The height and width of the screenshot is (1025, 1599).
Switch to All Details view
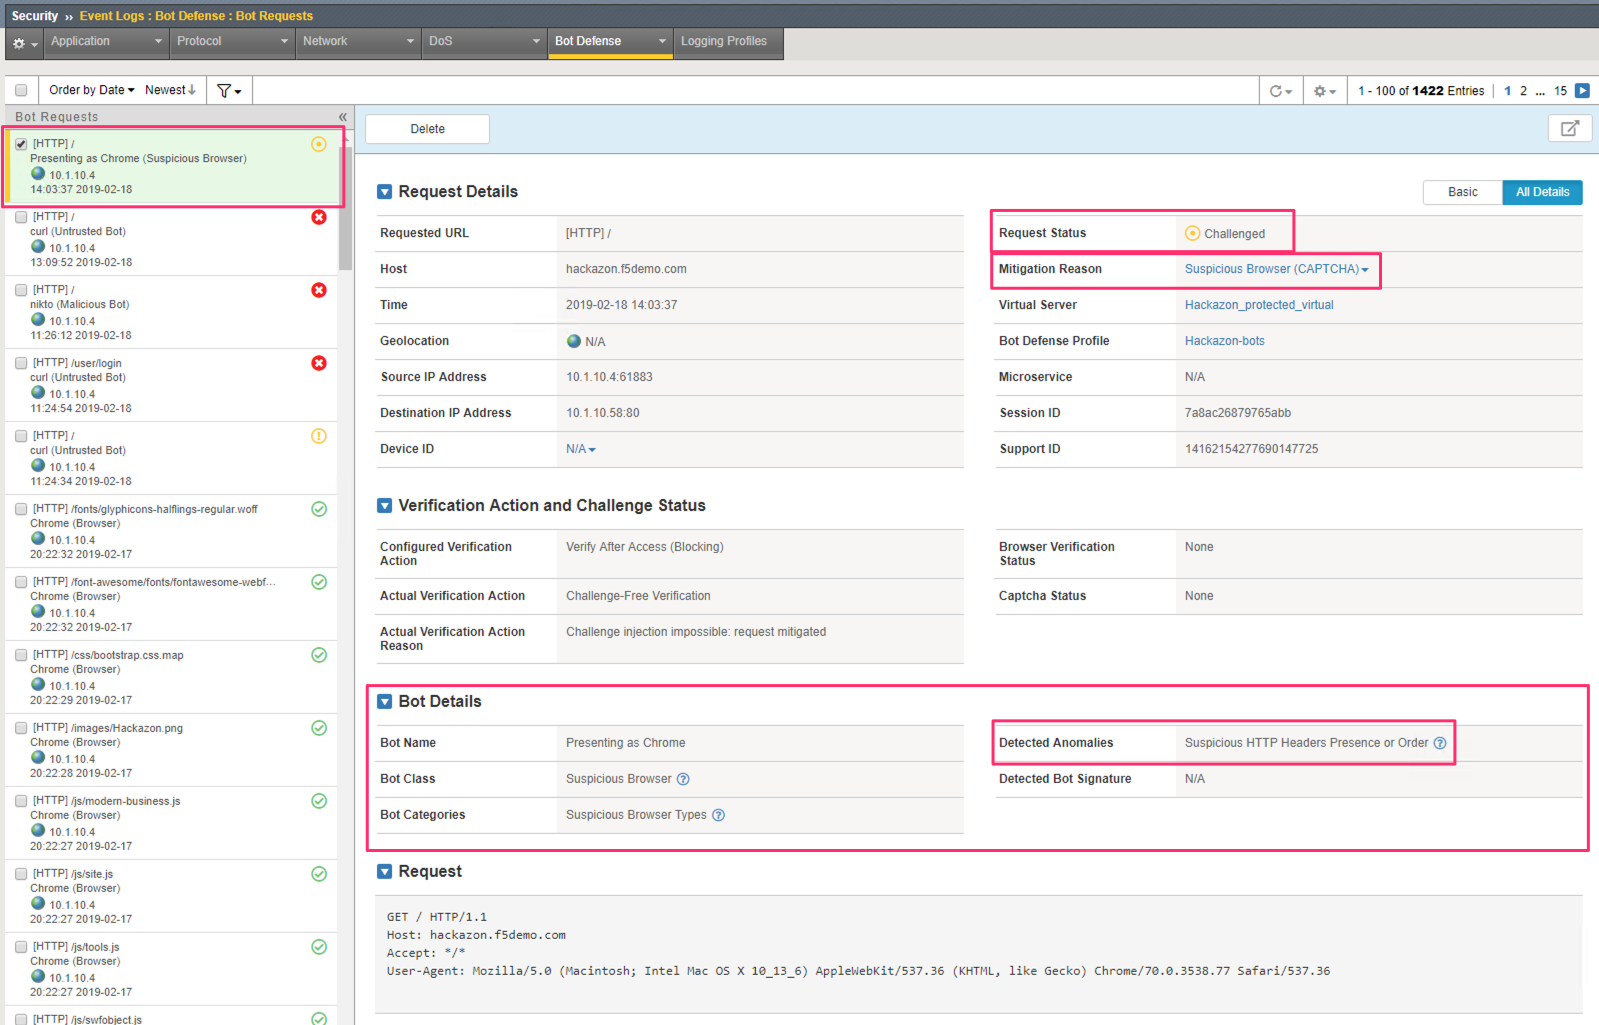(1542, 192)
